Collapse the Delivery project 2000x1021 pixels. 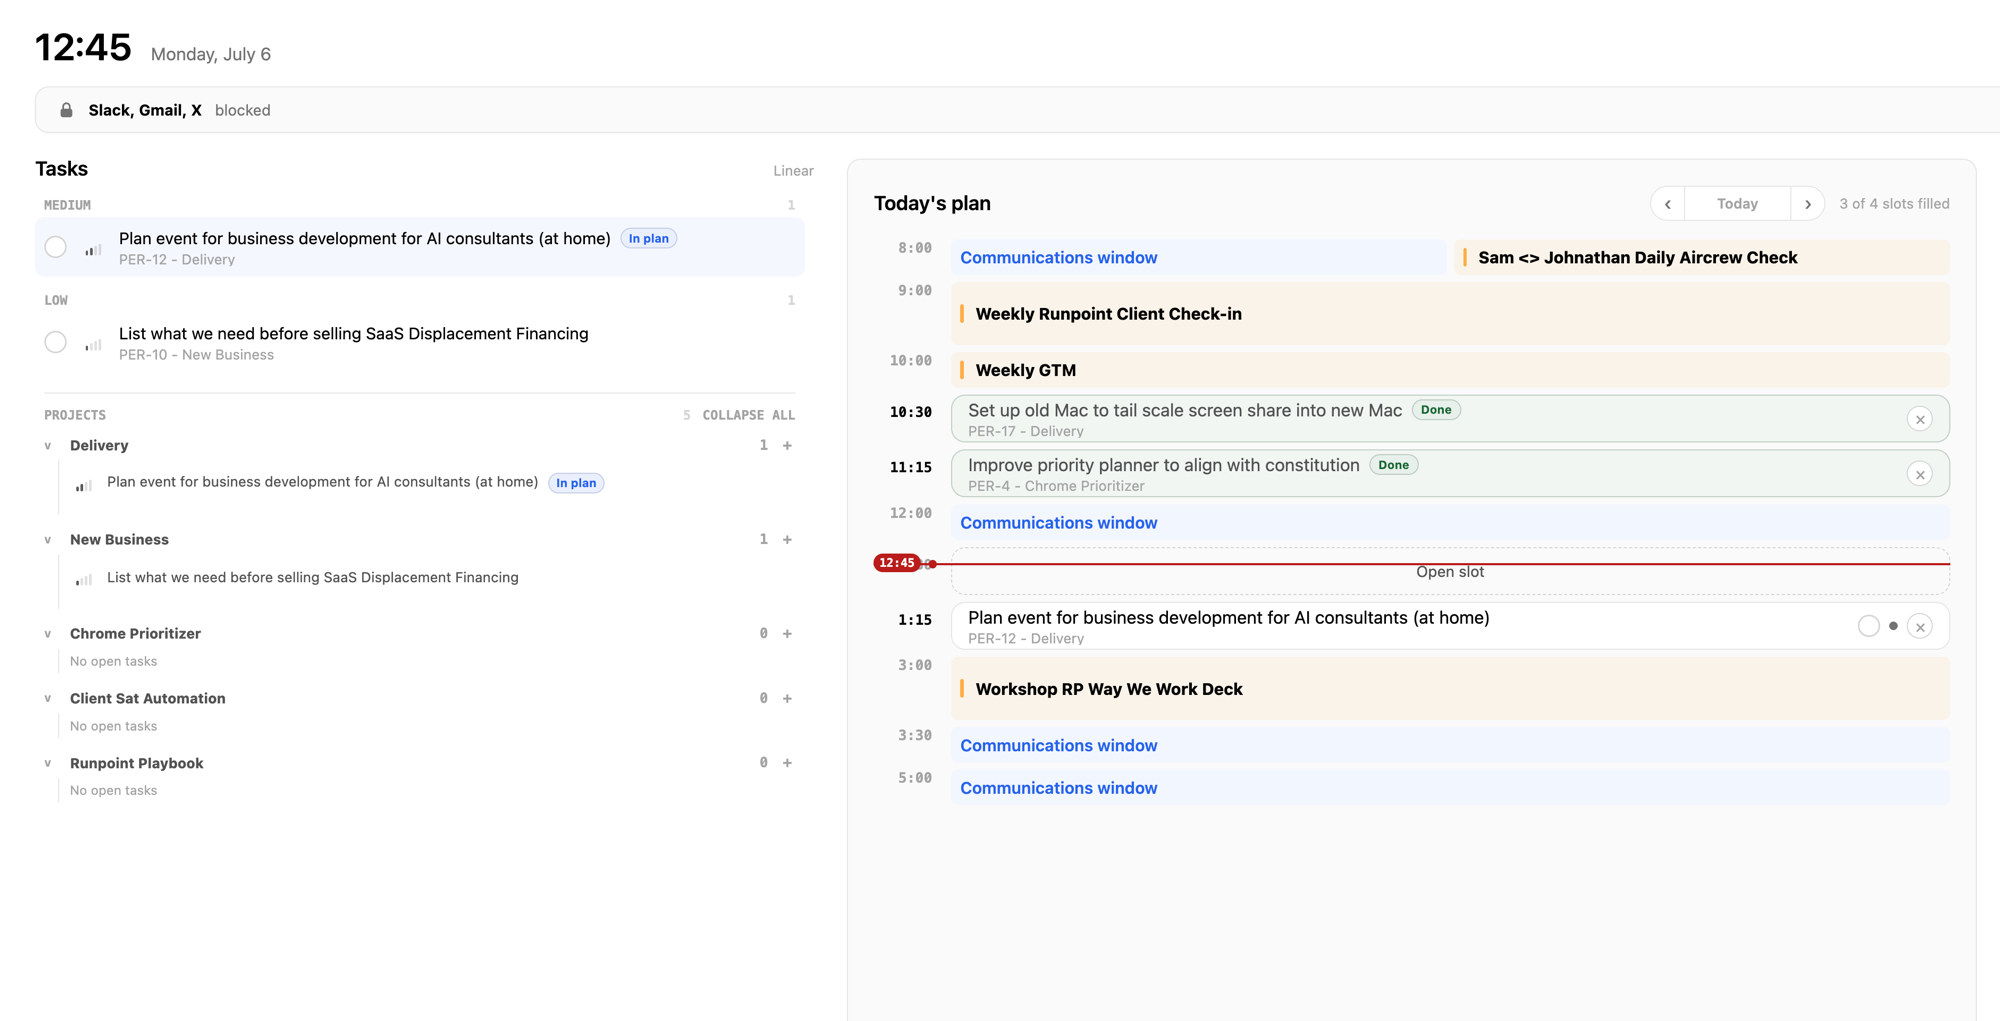tap(47, 446)
